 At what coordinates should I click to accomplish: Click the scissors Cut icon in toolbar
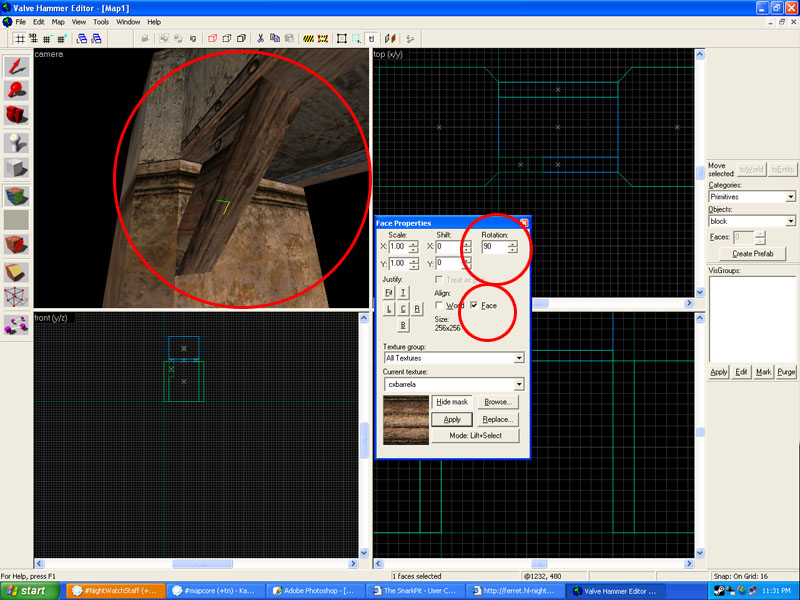click(x=260, y=38)
